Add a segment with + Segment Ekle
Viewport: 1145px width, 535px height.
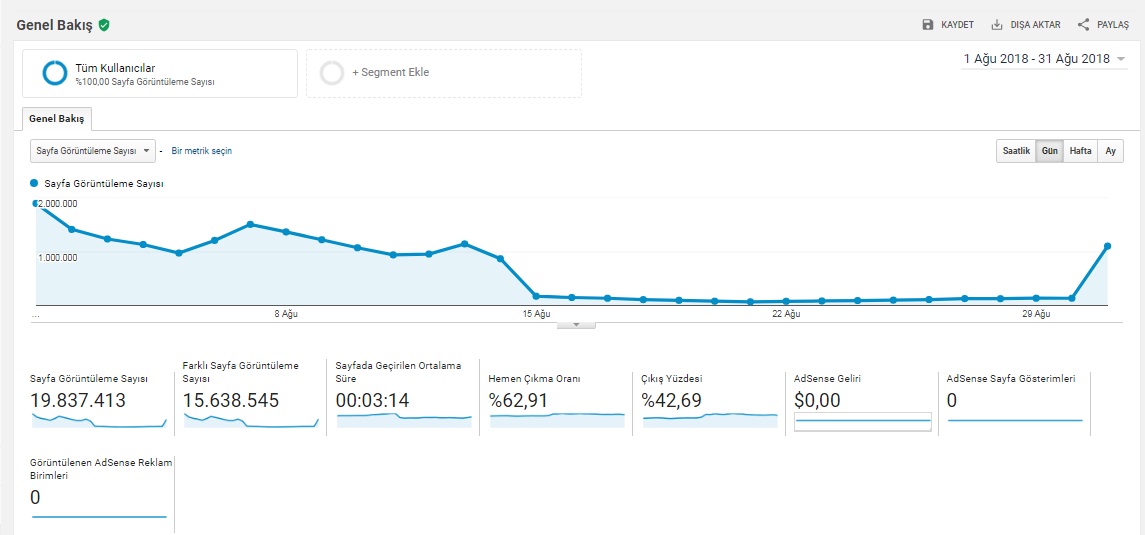click(x=390, y=73)
